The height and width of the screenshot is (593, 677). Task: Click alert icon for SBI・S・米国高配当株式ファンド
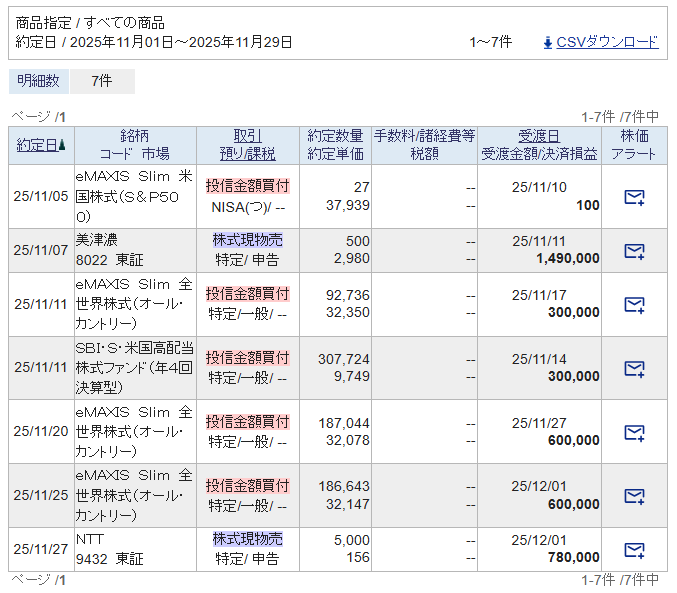(x=634, y=368)
